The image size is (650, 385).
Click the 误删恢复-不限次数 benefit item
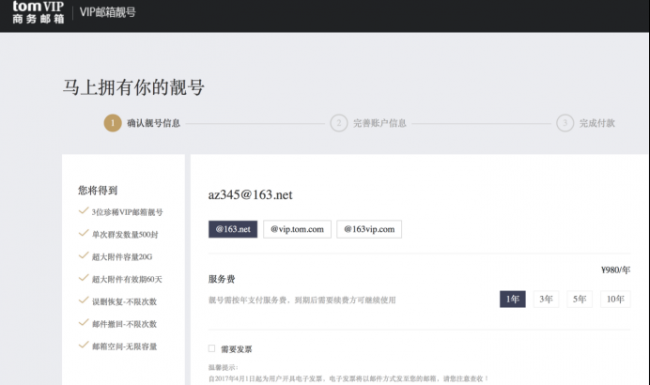pyautogui.click(x=124, y=302)
